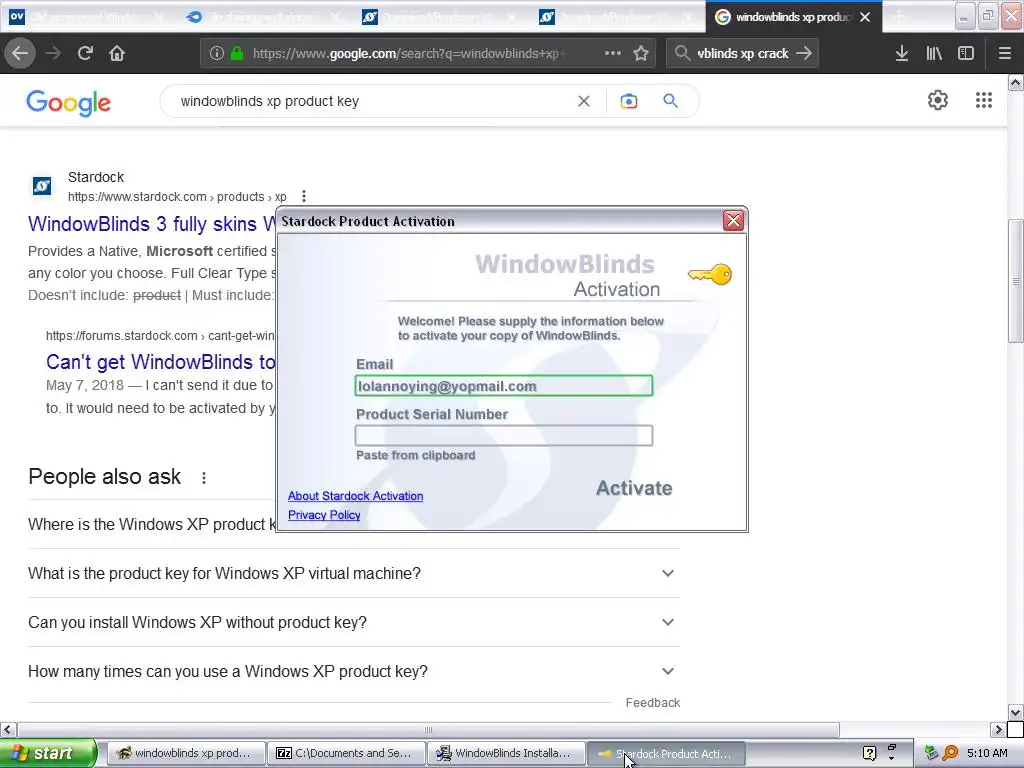Screen dimensions: 1024x768
Task: Clear the Google search box with X
Action: 584,101
